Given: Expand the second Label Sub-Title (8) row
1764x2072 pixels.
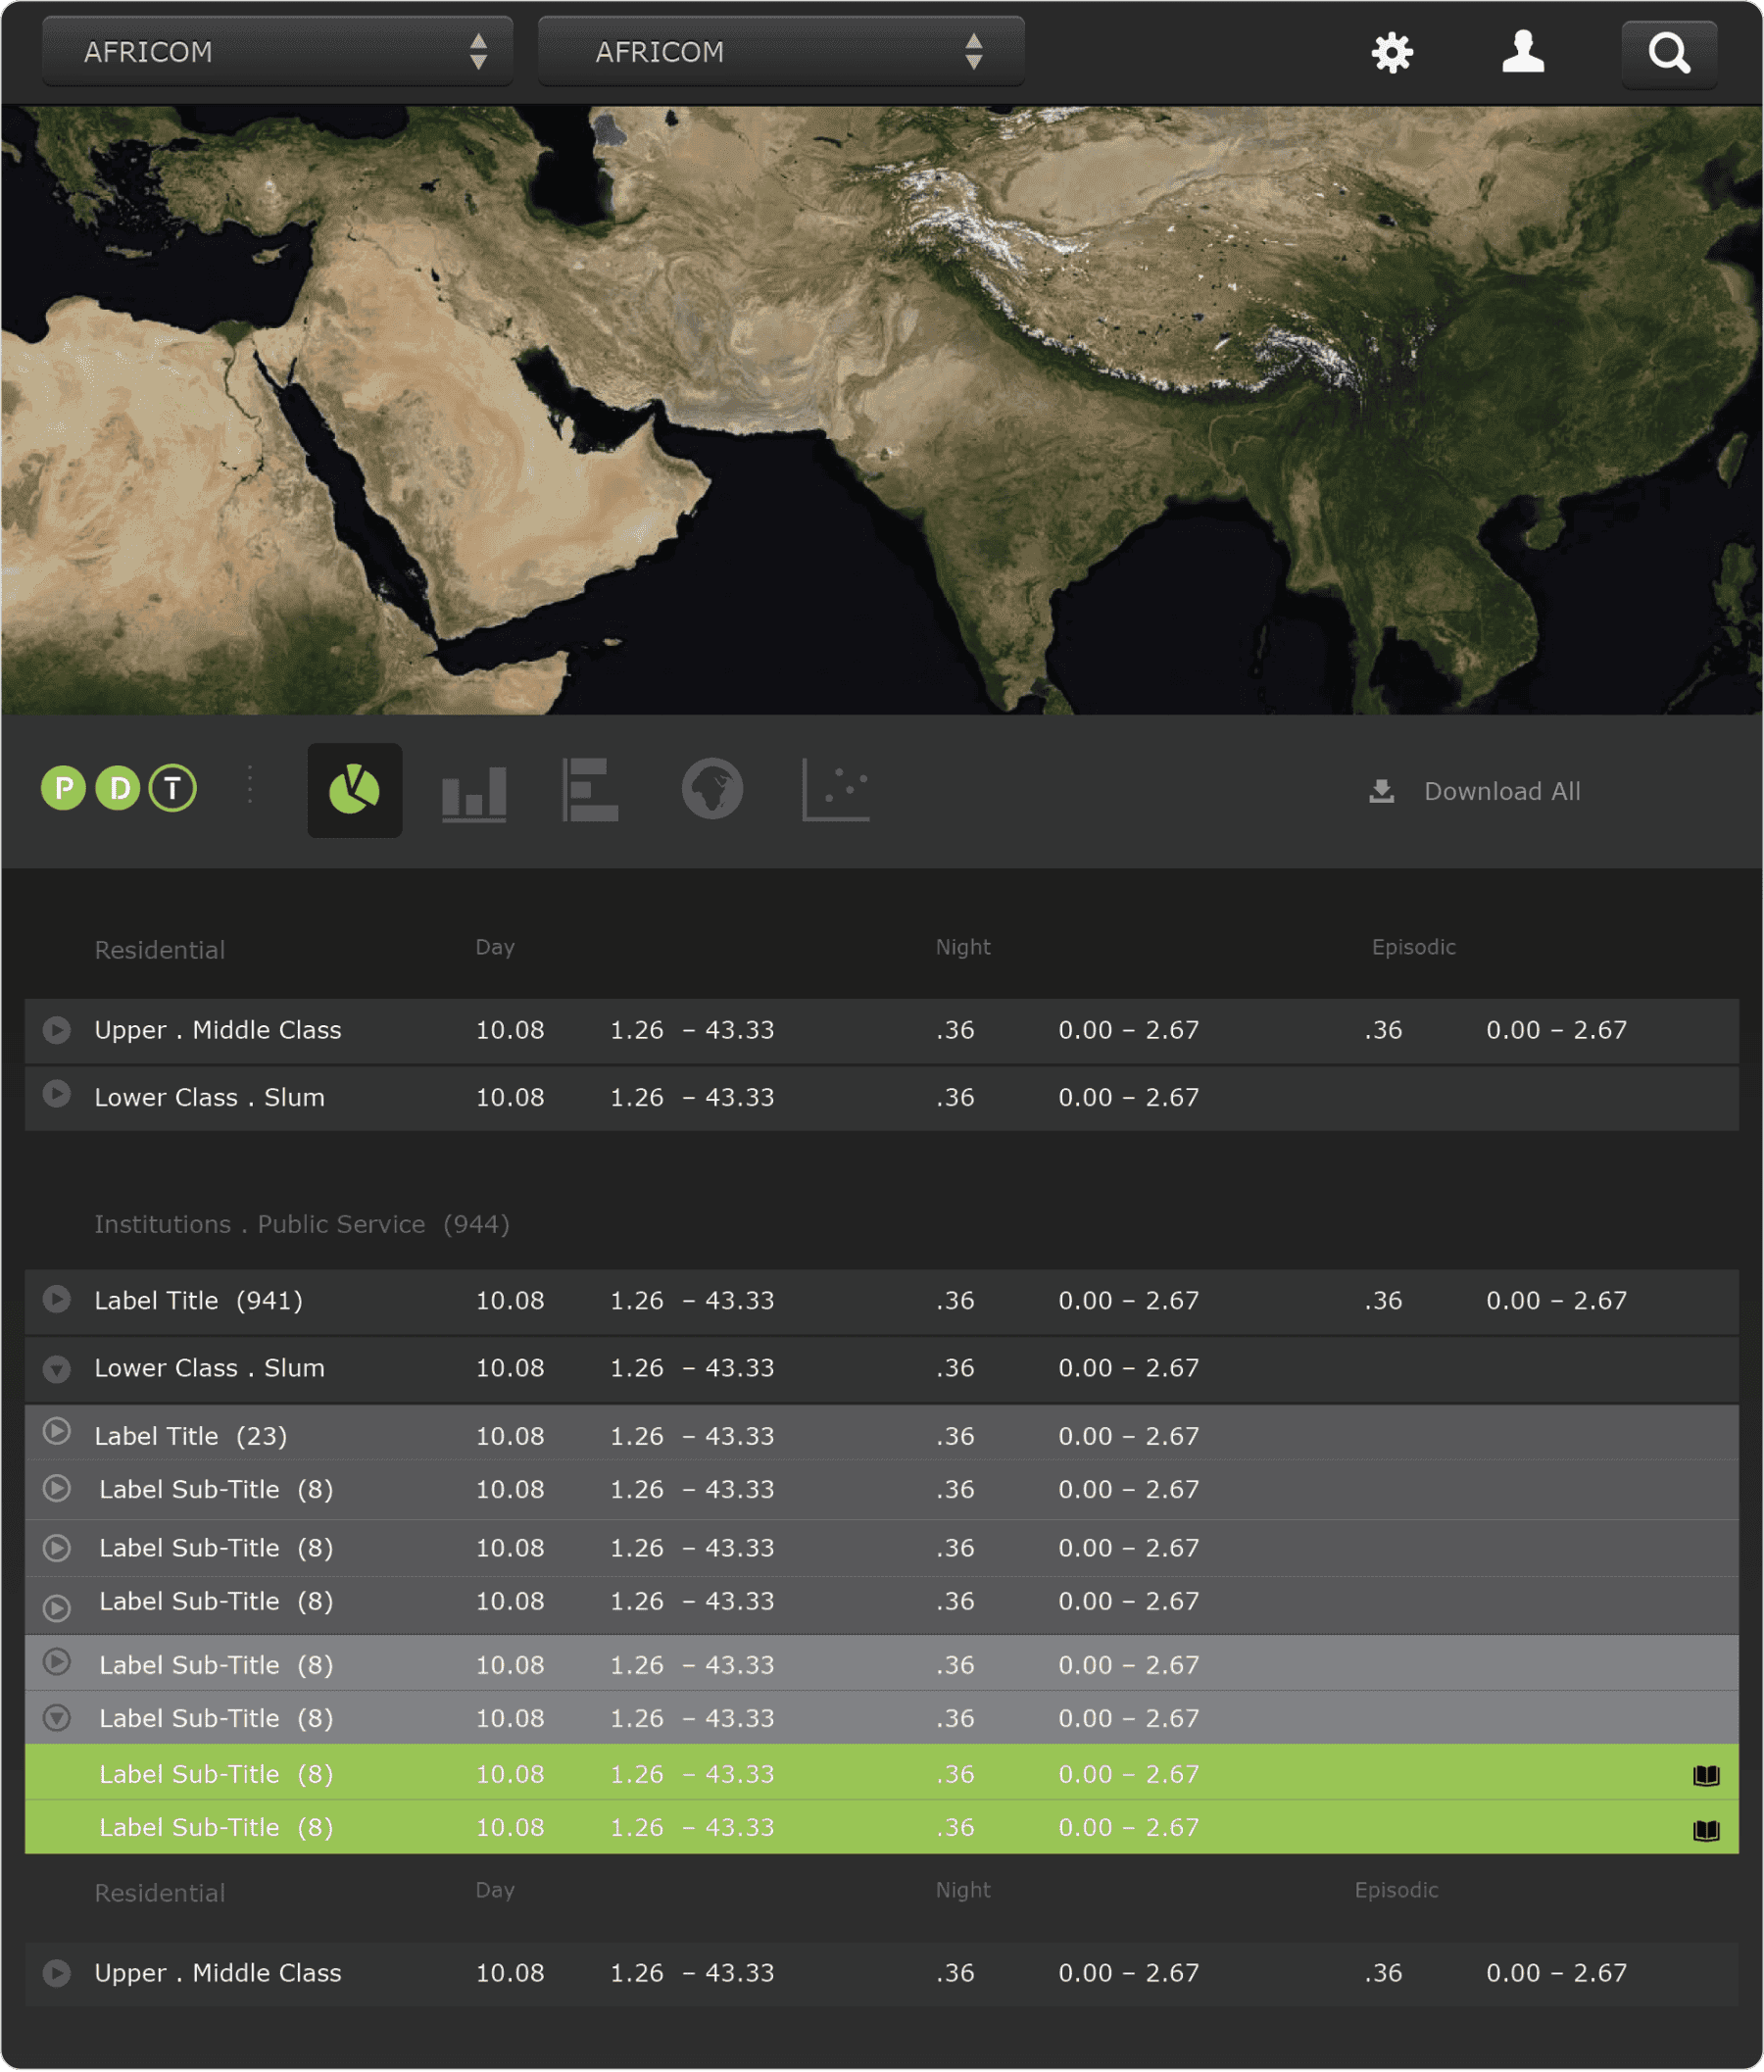Looking at the screenshot, I should pos(57,1548).
